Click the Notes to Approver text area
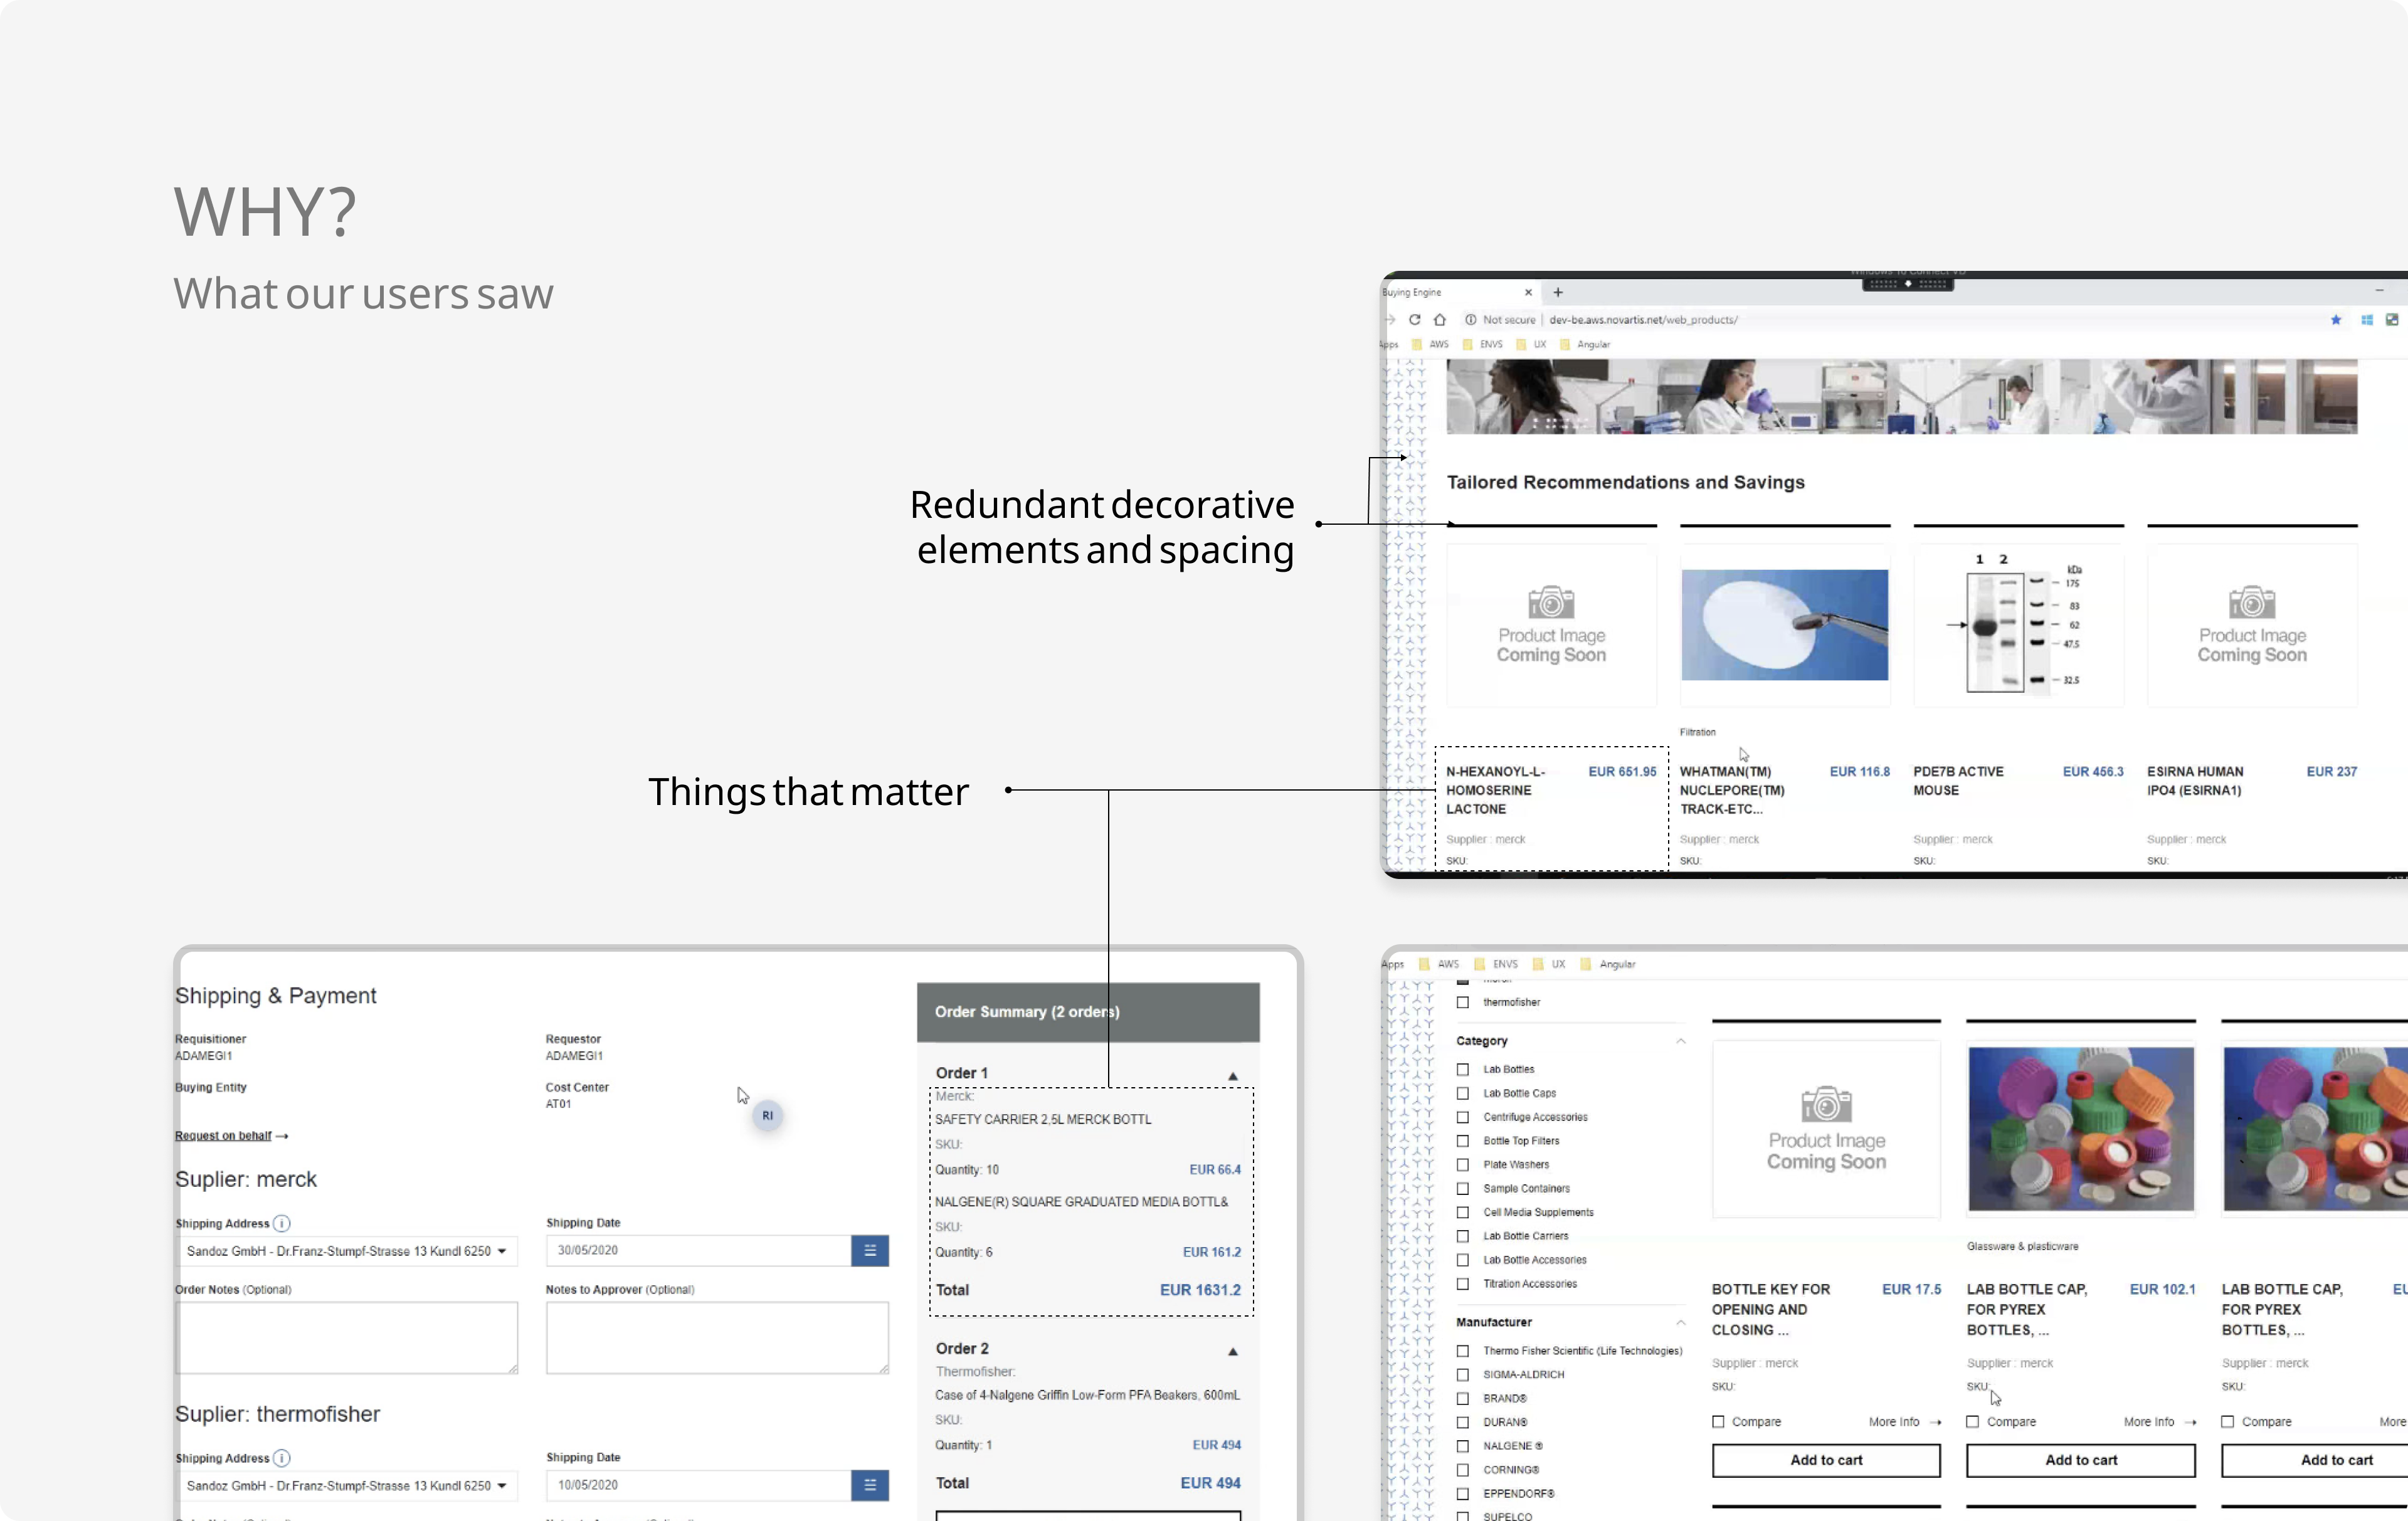The width and height of the screenshot is (2408, 1521). [717, 1338]
